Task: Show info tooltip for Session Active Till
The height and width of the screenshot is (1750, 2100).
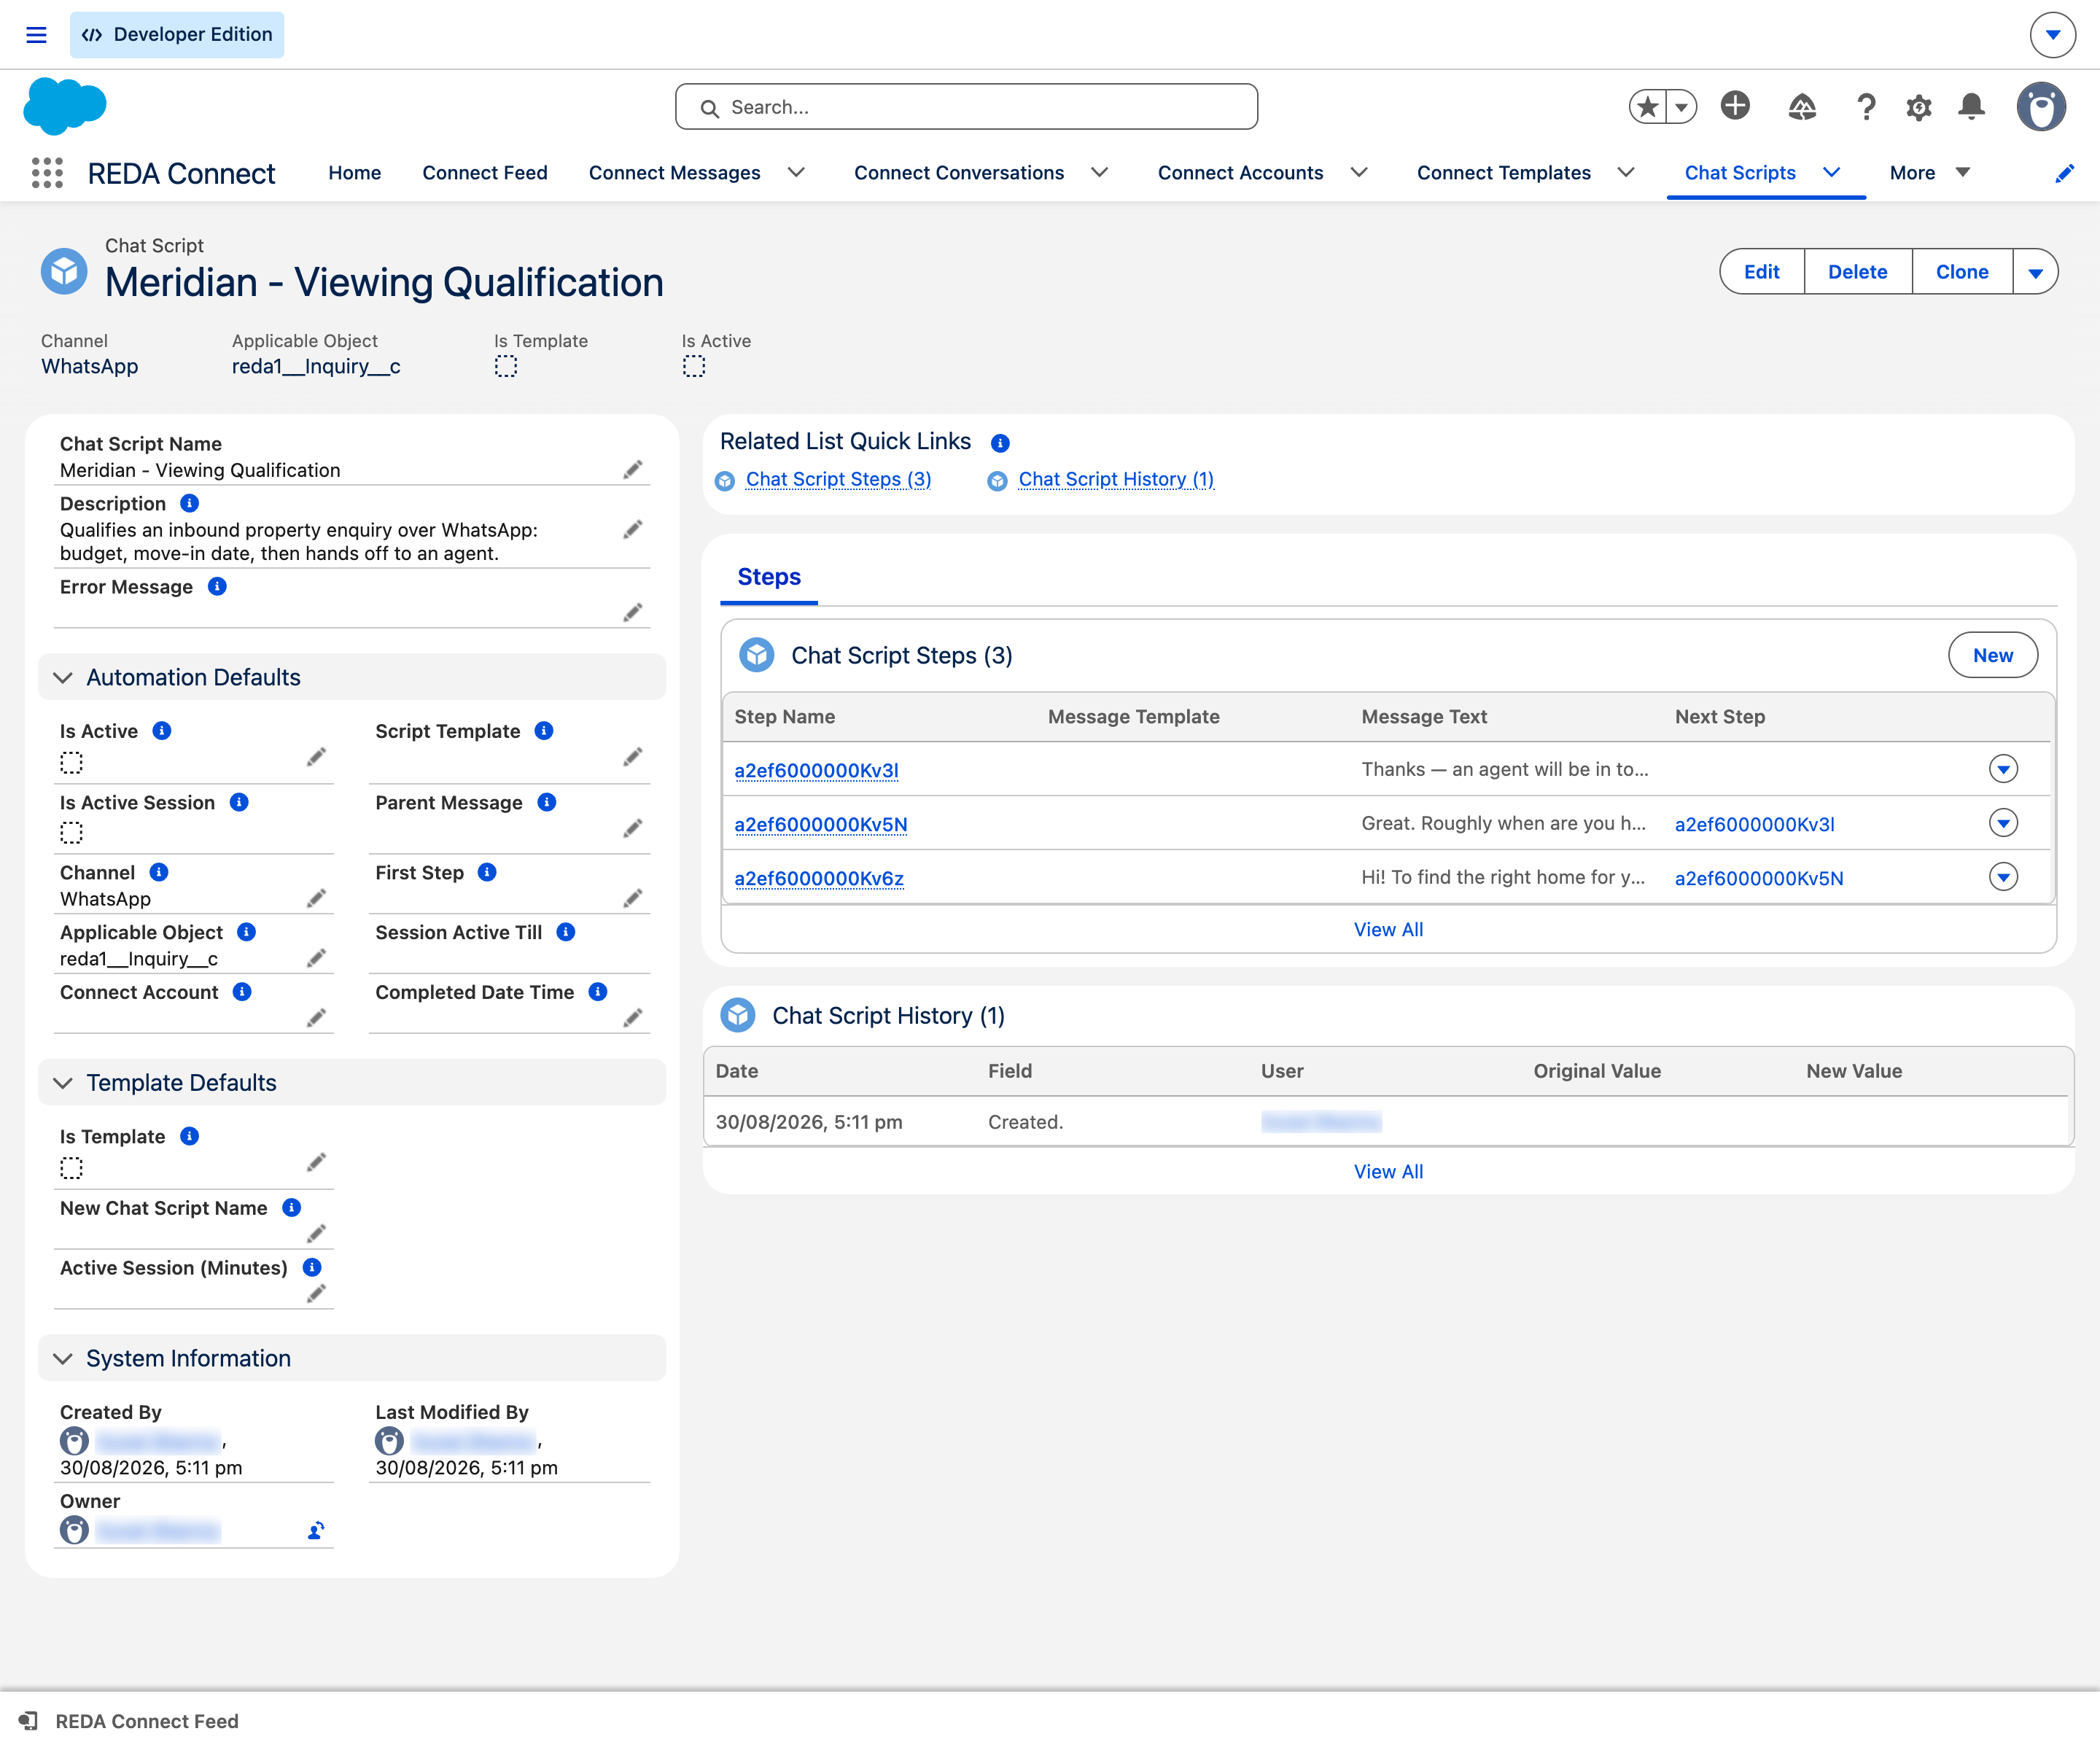Action: (566, 932)
